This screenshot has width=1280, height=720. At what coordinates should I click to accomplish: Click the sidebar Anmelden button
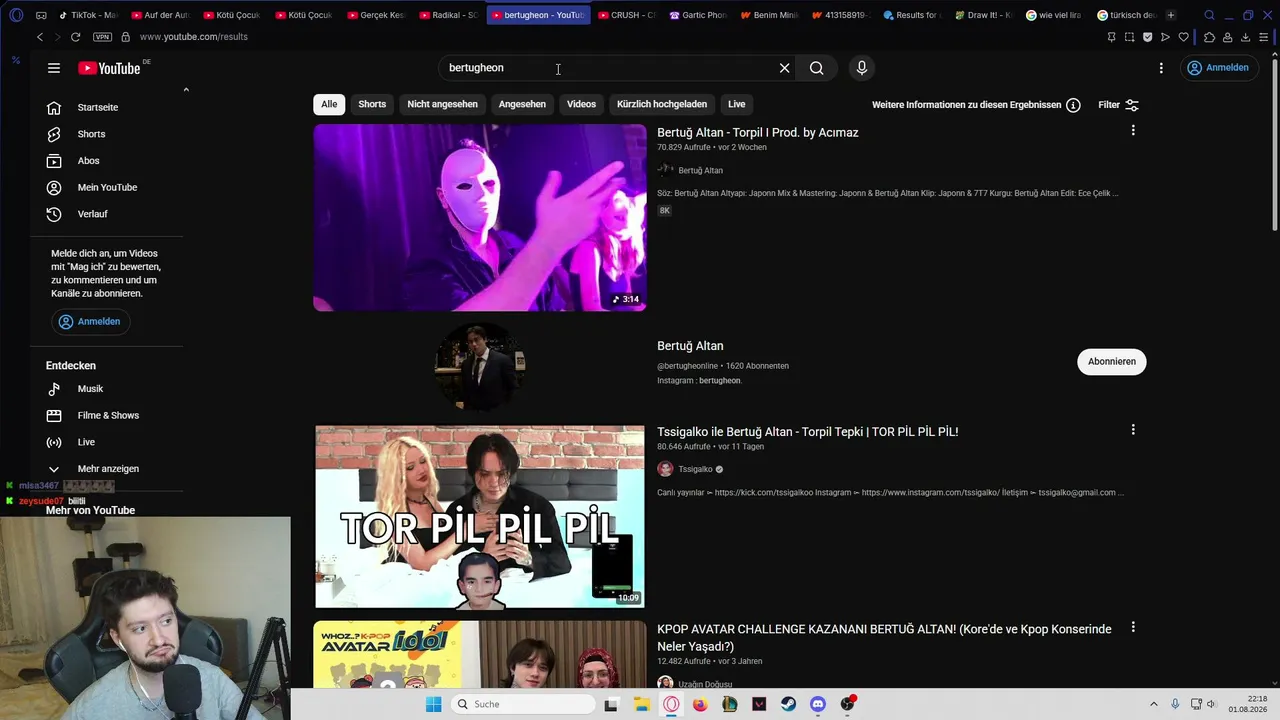point(89,321)
